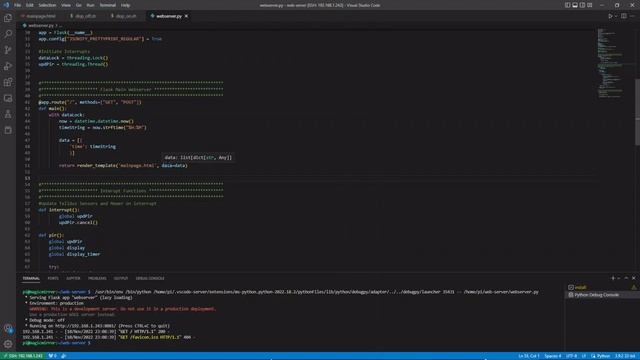Switch to the disp_on.sh editor tab

124,16
